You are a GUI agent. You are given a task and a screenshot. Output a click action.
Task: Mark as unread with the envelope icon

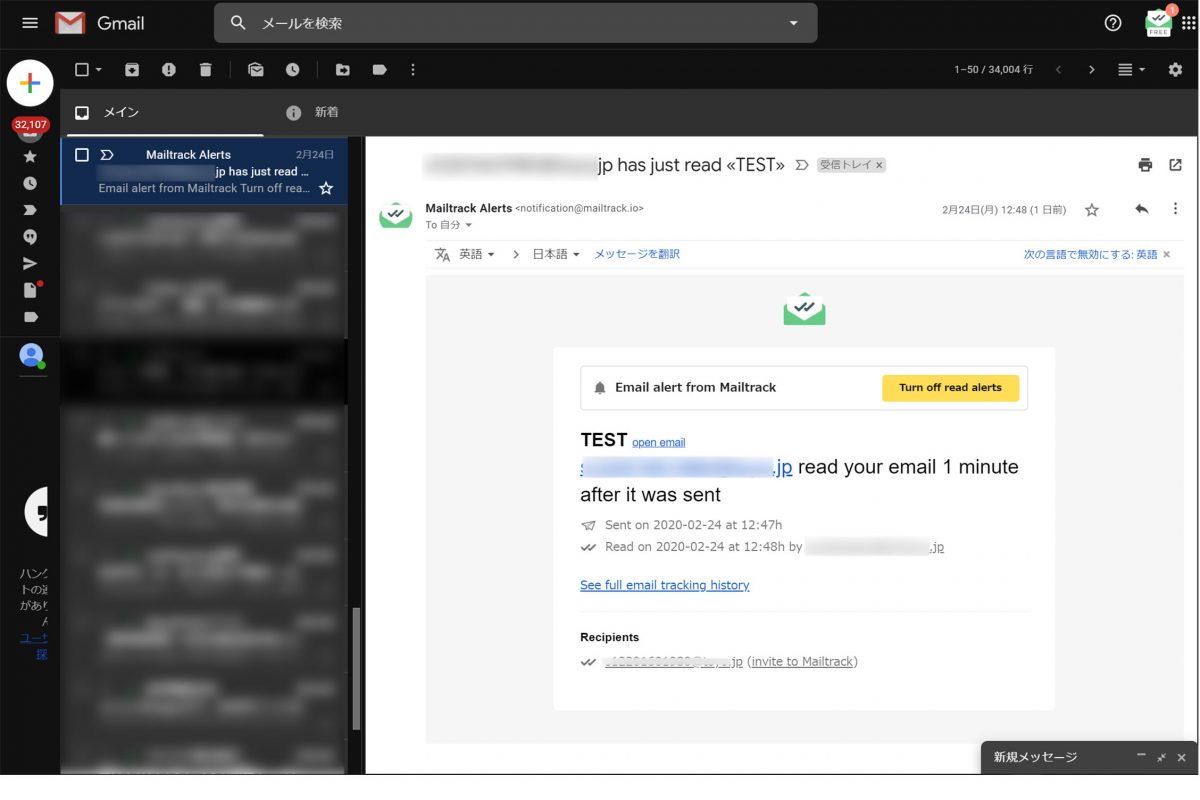[x=256, y=70]
